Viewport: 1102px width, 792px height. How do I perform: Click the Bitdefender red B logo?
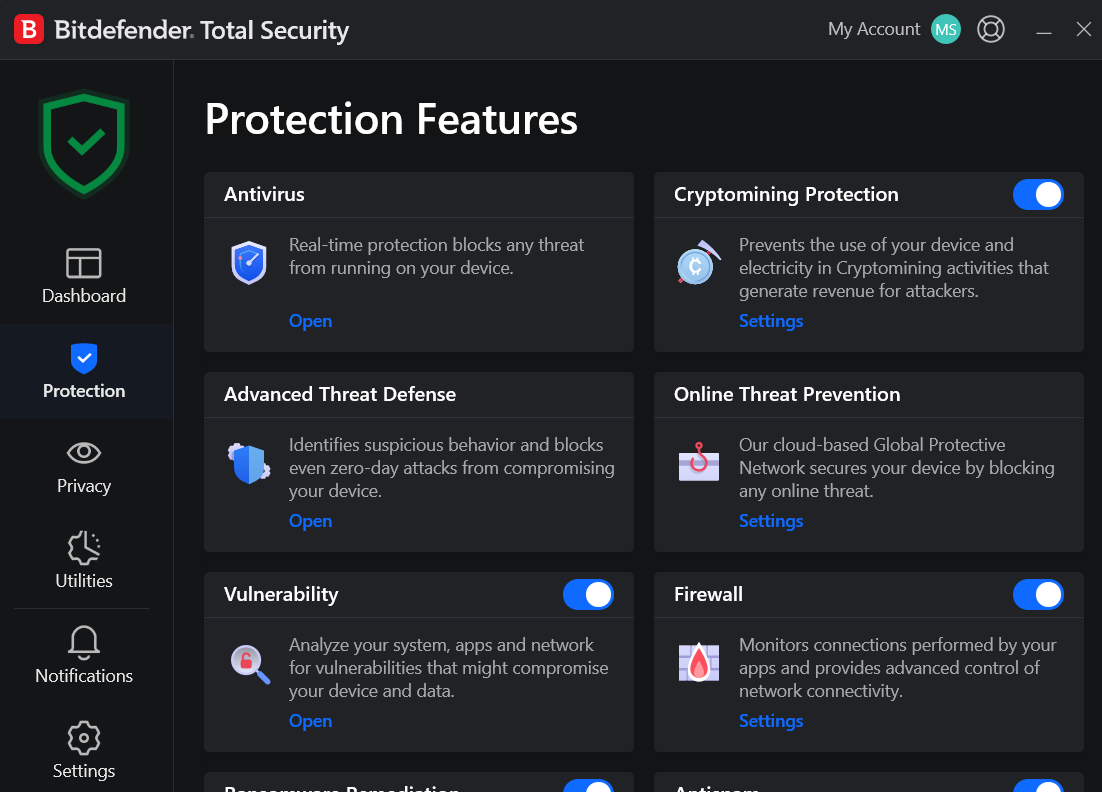click(29, 30)
